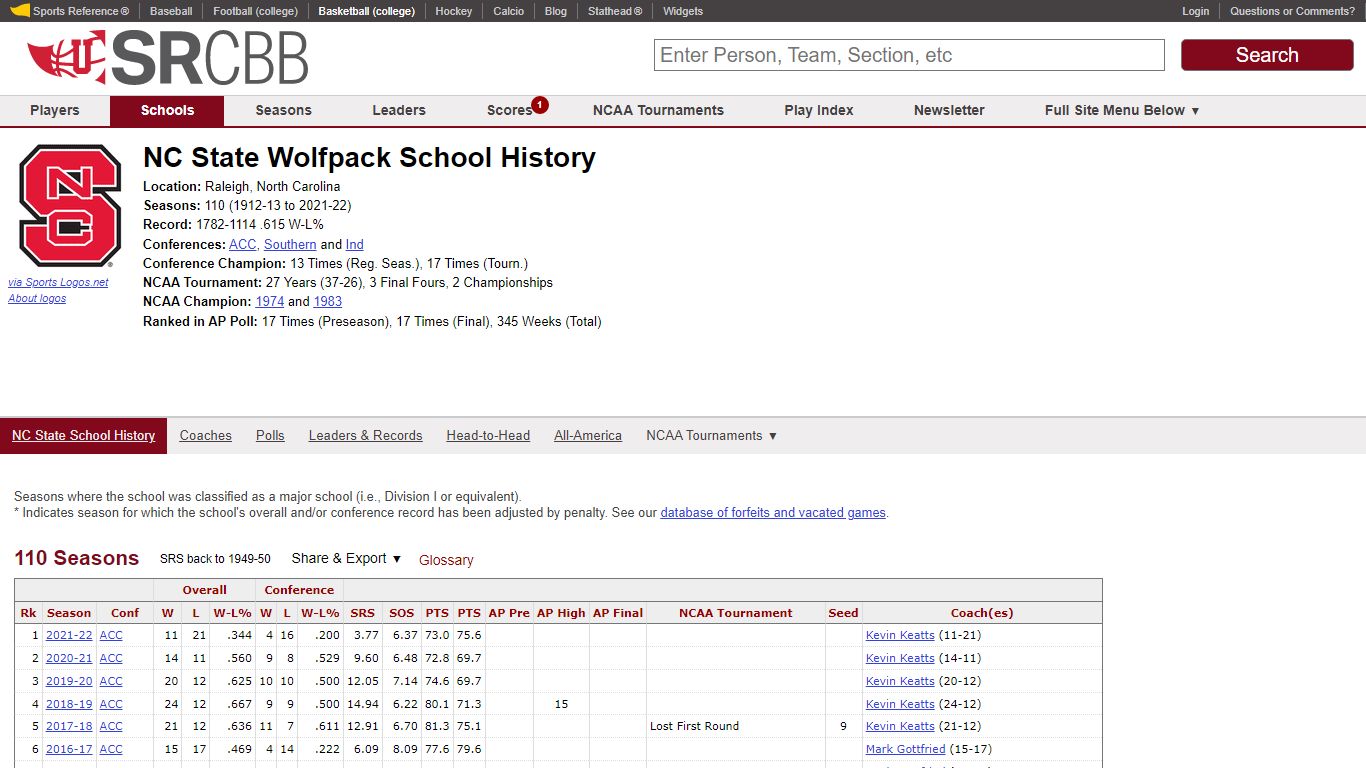1366x768 pixels.
Task: Switch to the Polls tab
Action: (270, 435)
